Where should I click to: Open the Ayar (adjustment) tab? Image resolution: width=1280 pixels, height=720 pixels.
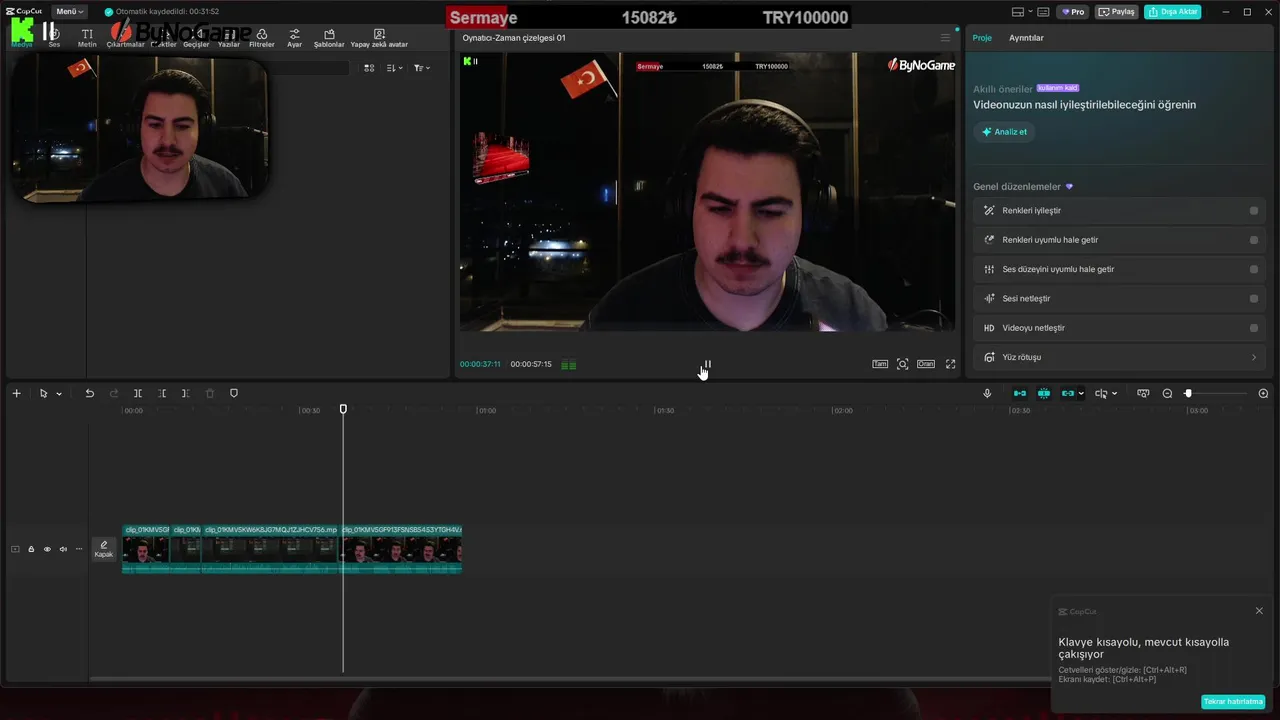tap(294, 38)
